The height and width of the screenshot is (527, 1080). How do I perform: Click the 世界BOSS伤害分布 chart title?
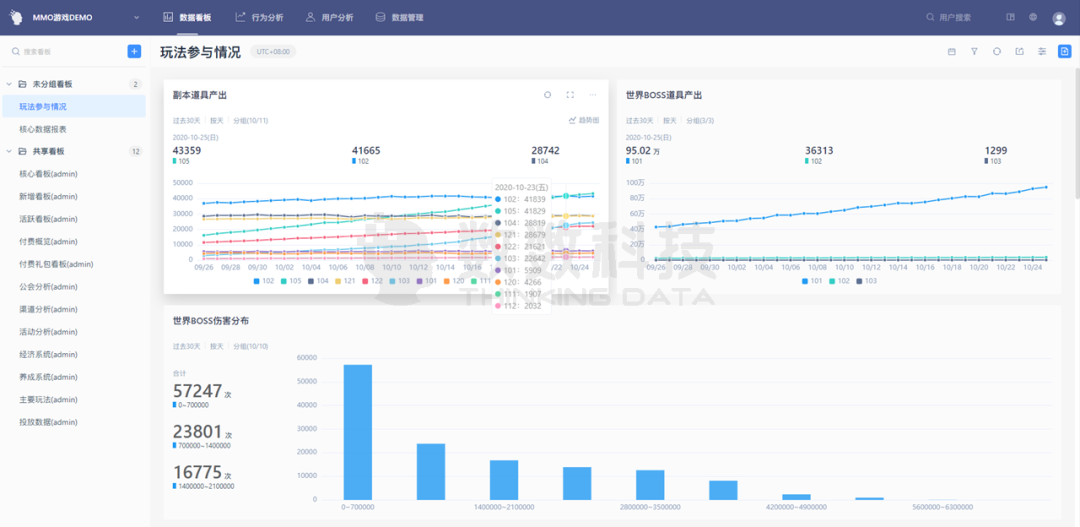(211, 320)
